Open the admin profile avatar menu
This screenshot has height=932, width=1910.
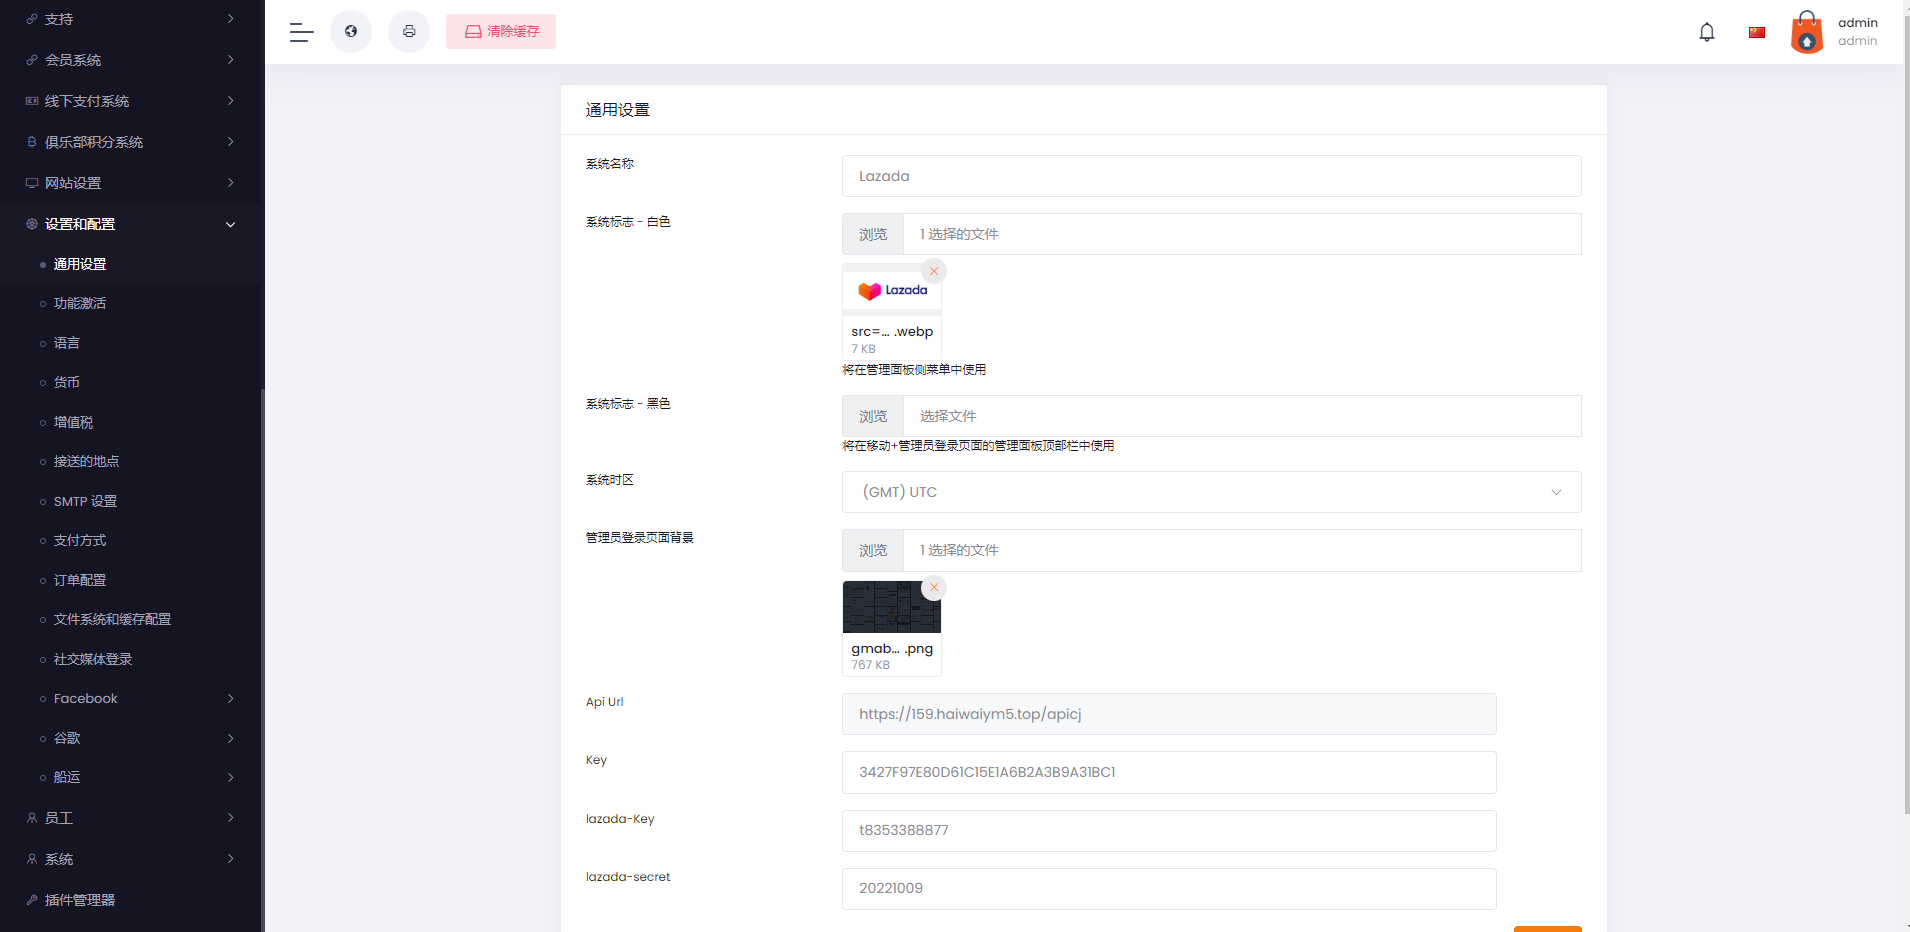pos(1806,33)
